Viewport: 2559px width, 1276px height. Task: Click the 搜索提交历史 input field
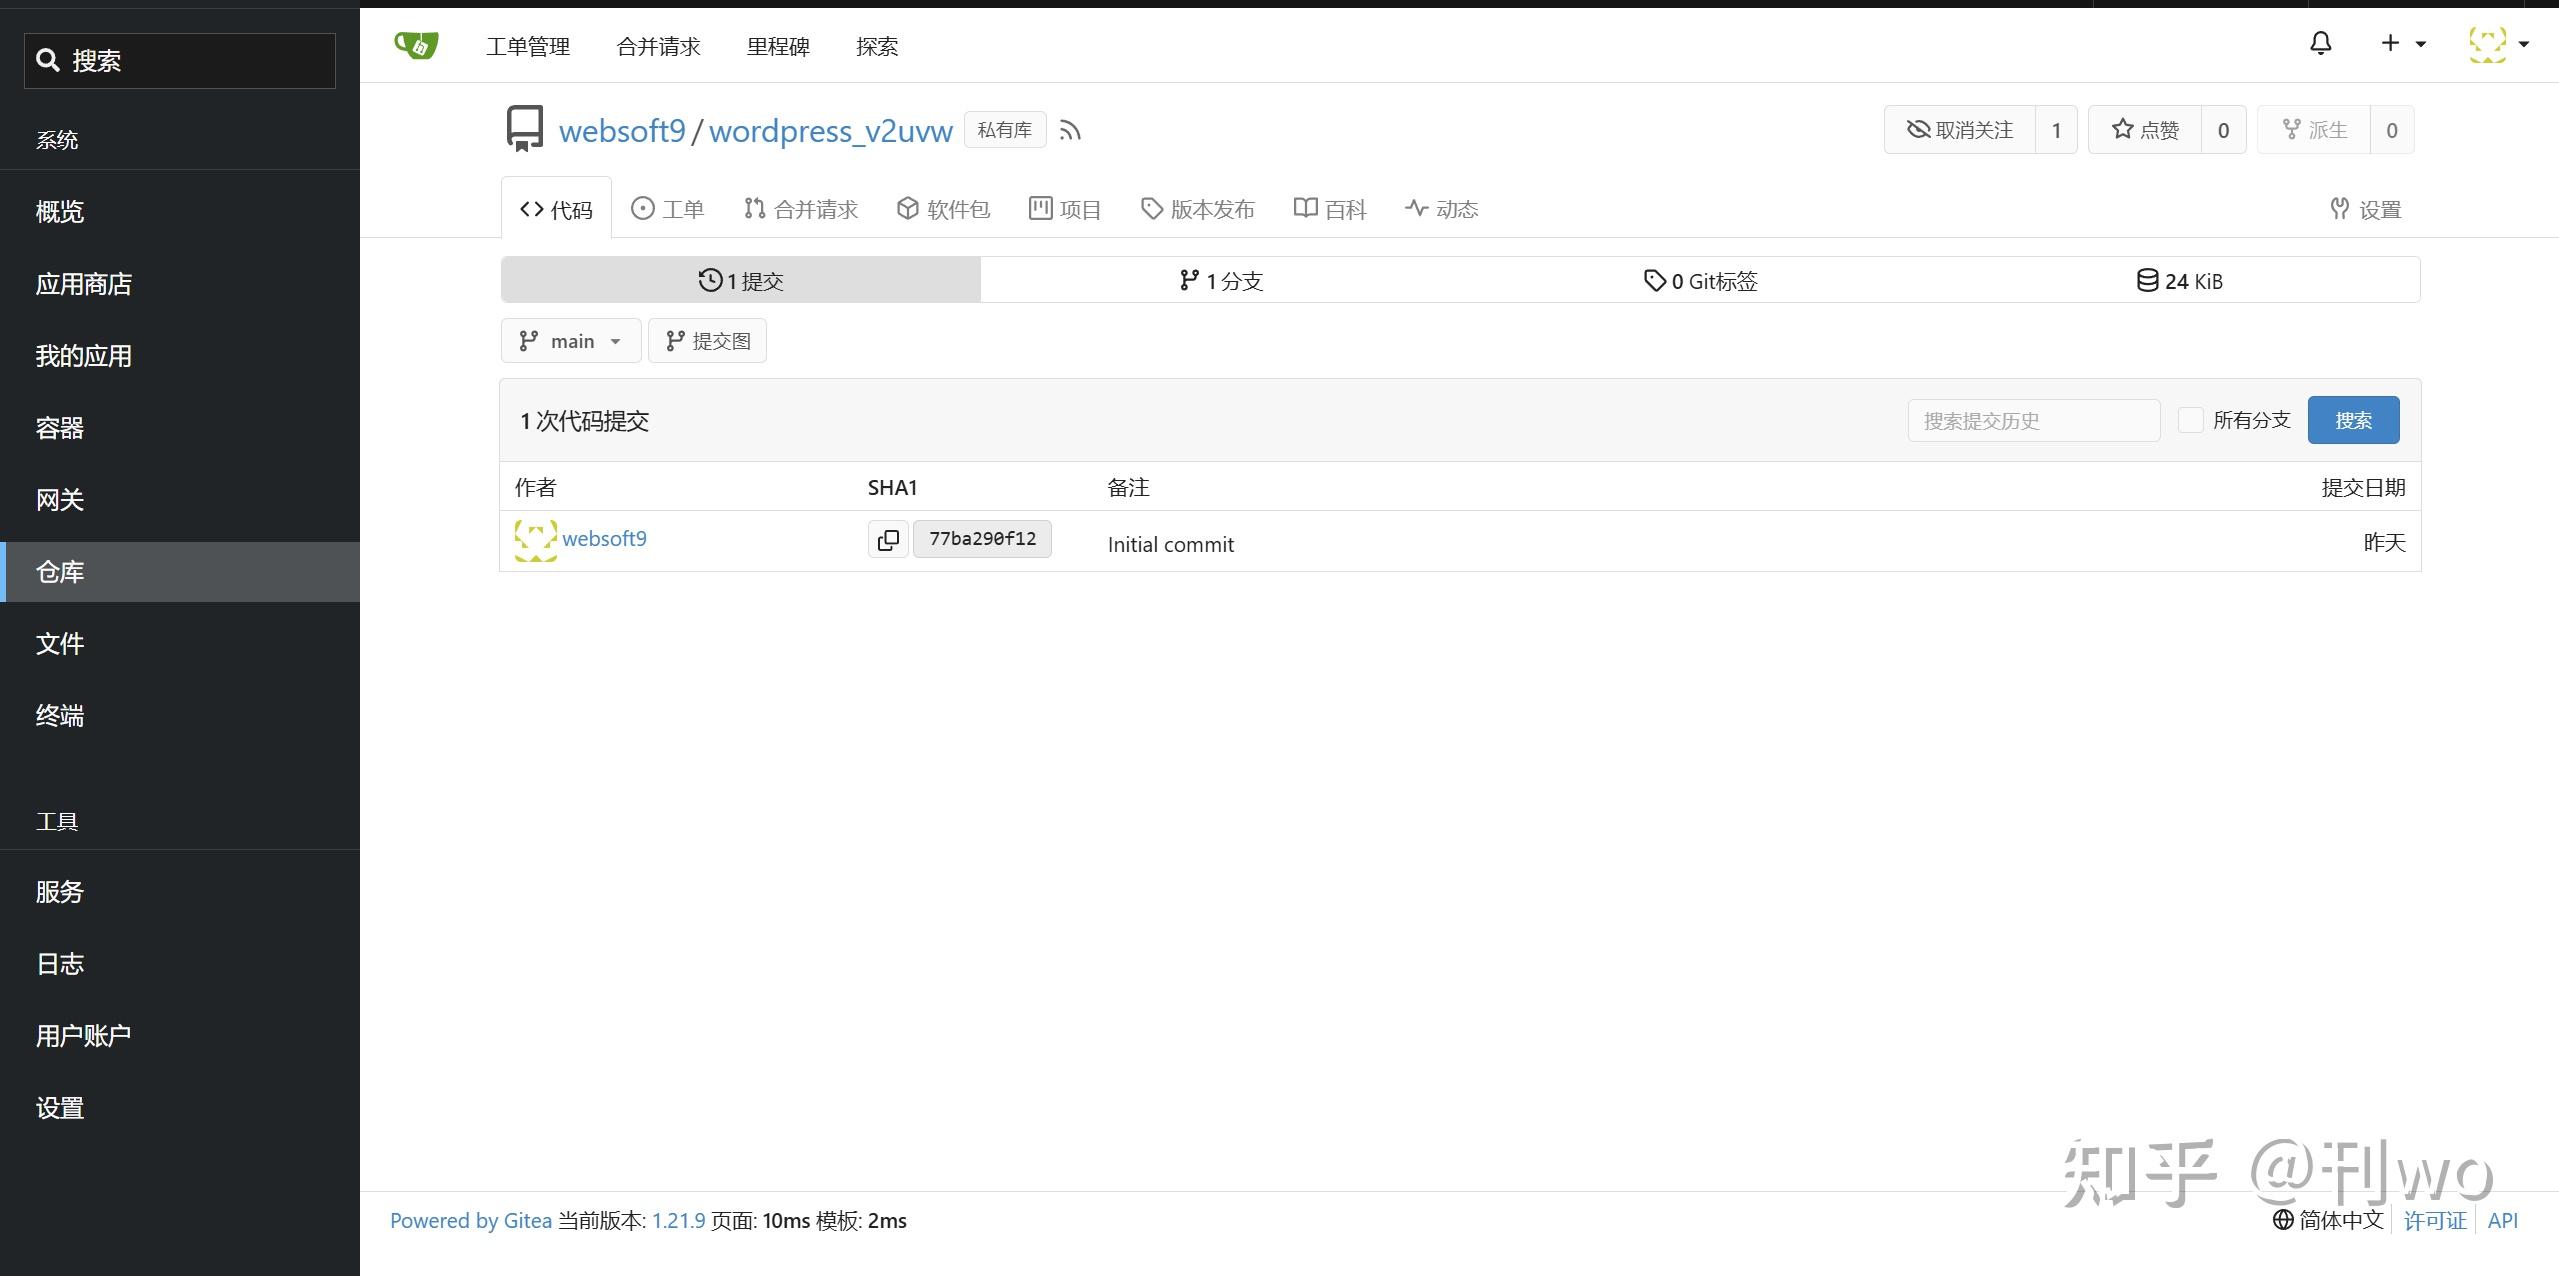coord(2033,420)
